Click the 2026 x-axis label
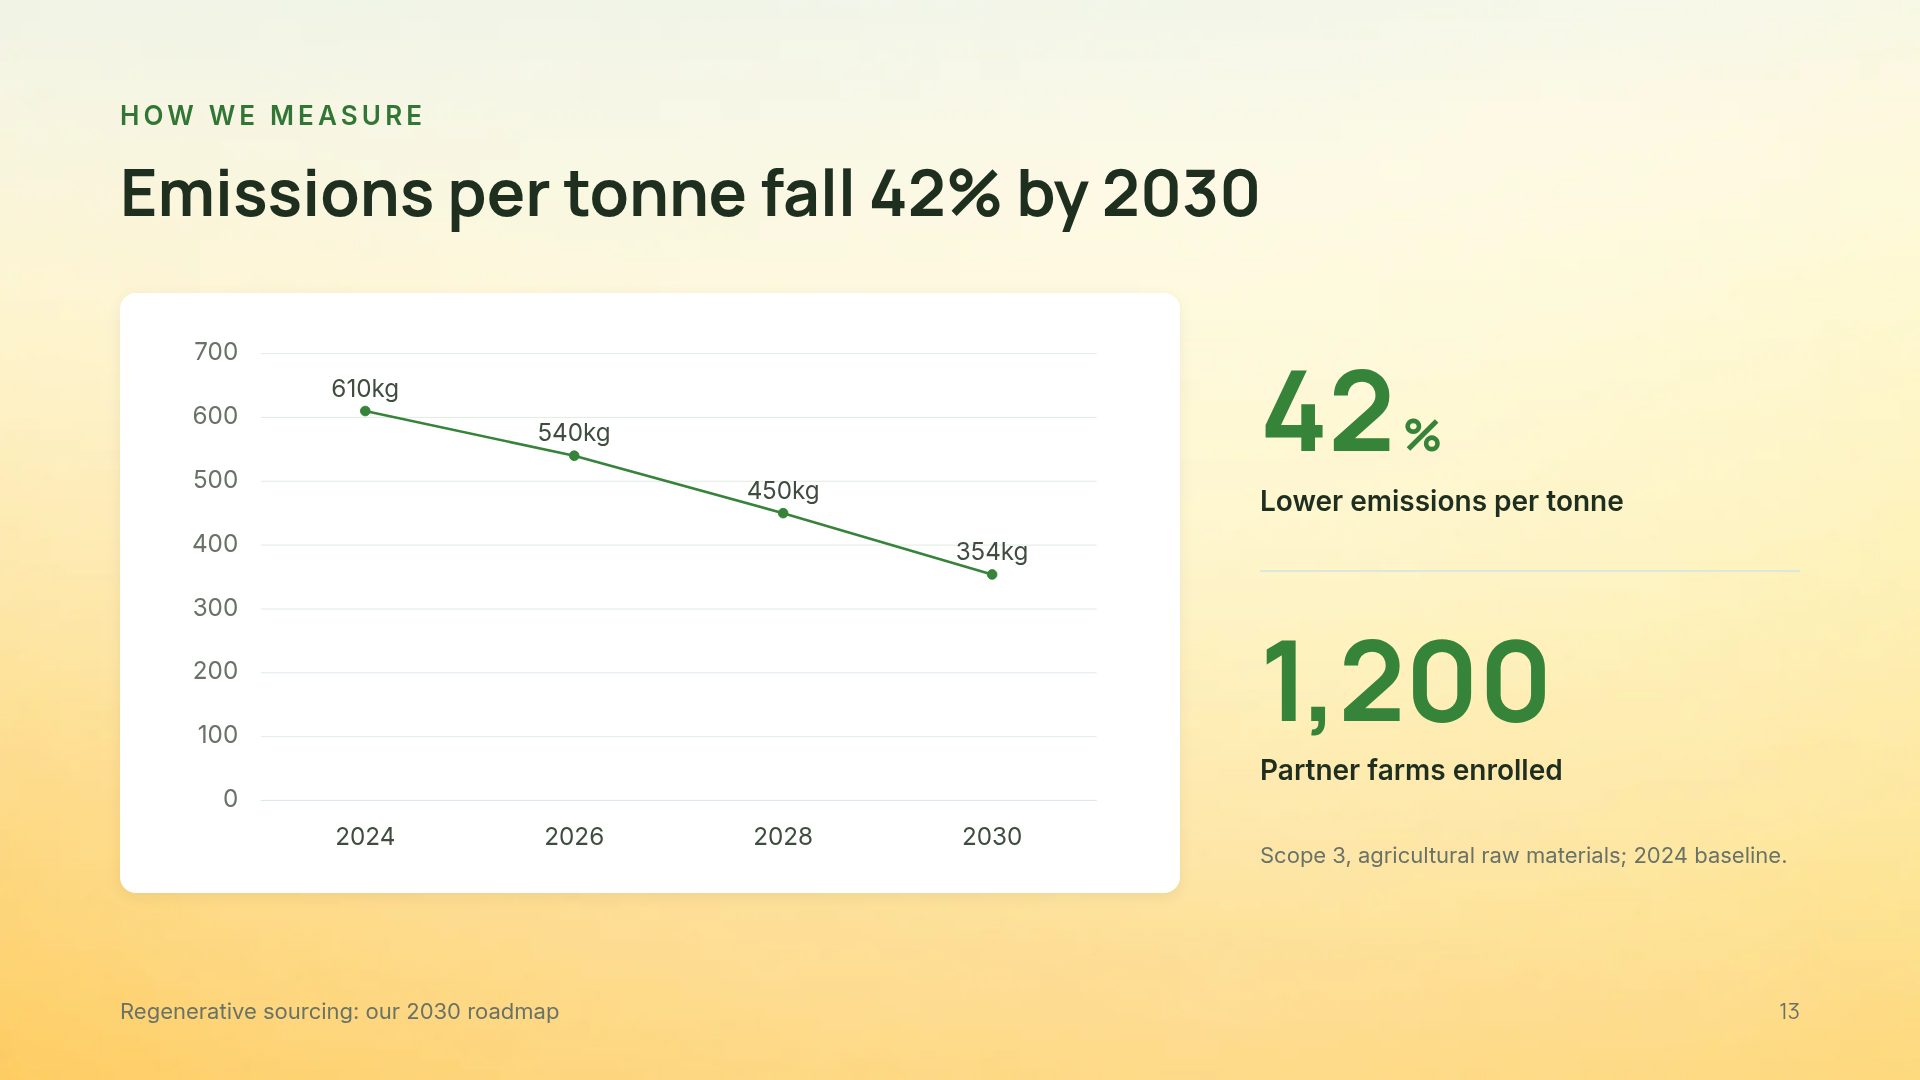Viewport: 1920px width, 1080px height. pos(574,836)
